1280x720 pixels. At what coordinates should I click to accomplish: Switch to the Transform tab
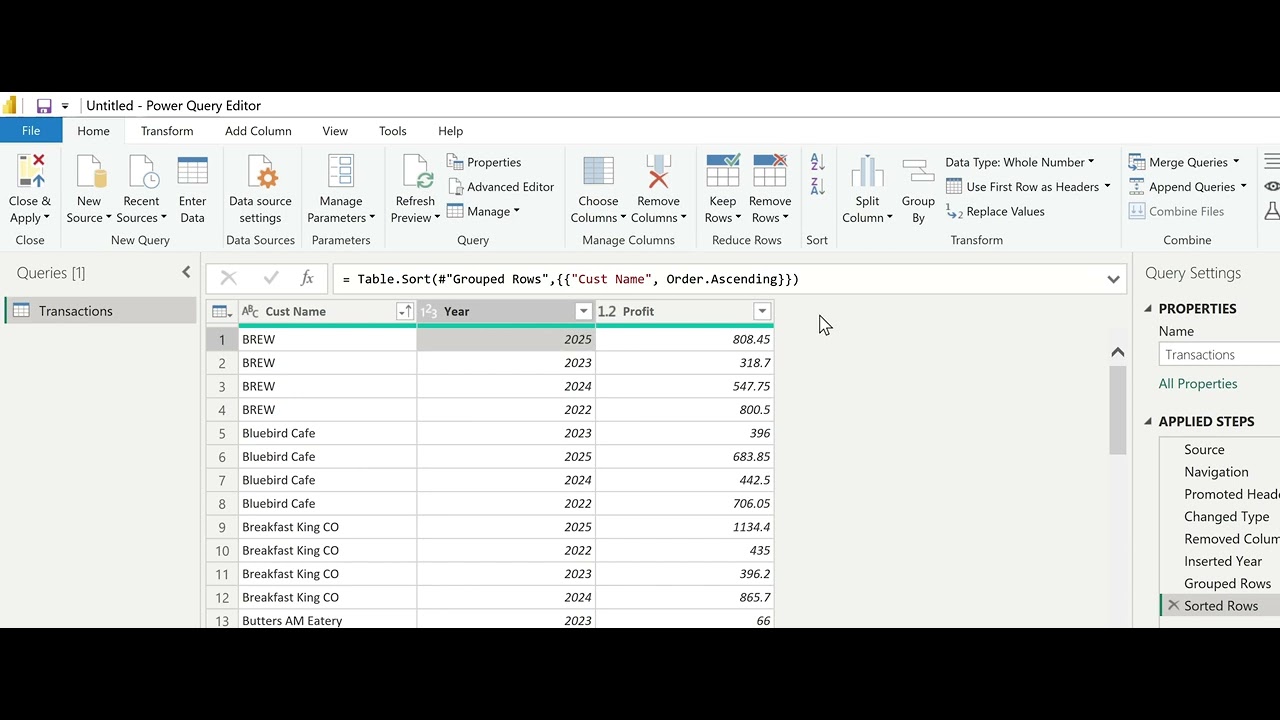click(167, 131)
